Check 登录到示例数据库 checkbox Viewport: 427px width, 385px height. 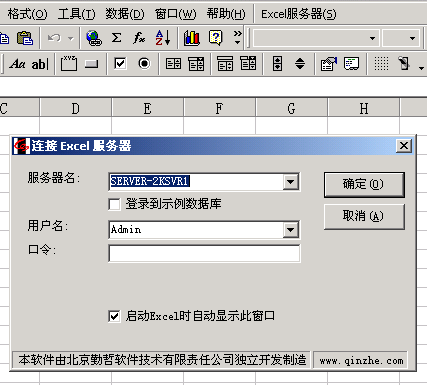(x=114, y=204)
